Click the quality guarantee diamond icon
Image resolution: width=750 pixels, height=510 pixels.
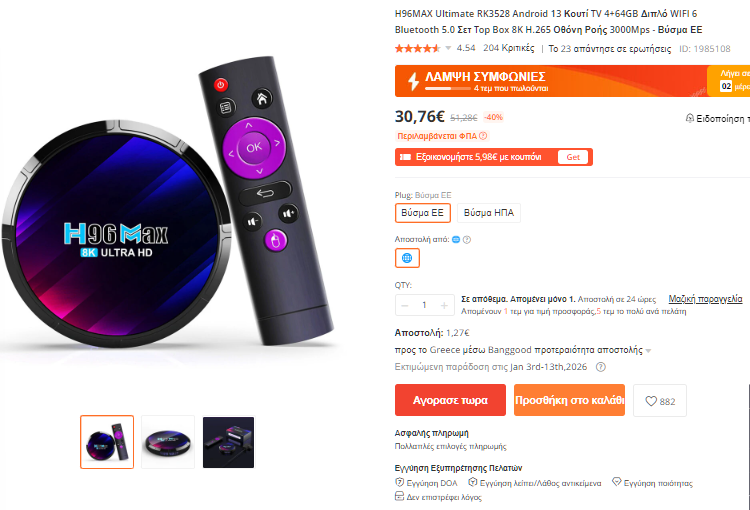point(617,482)
